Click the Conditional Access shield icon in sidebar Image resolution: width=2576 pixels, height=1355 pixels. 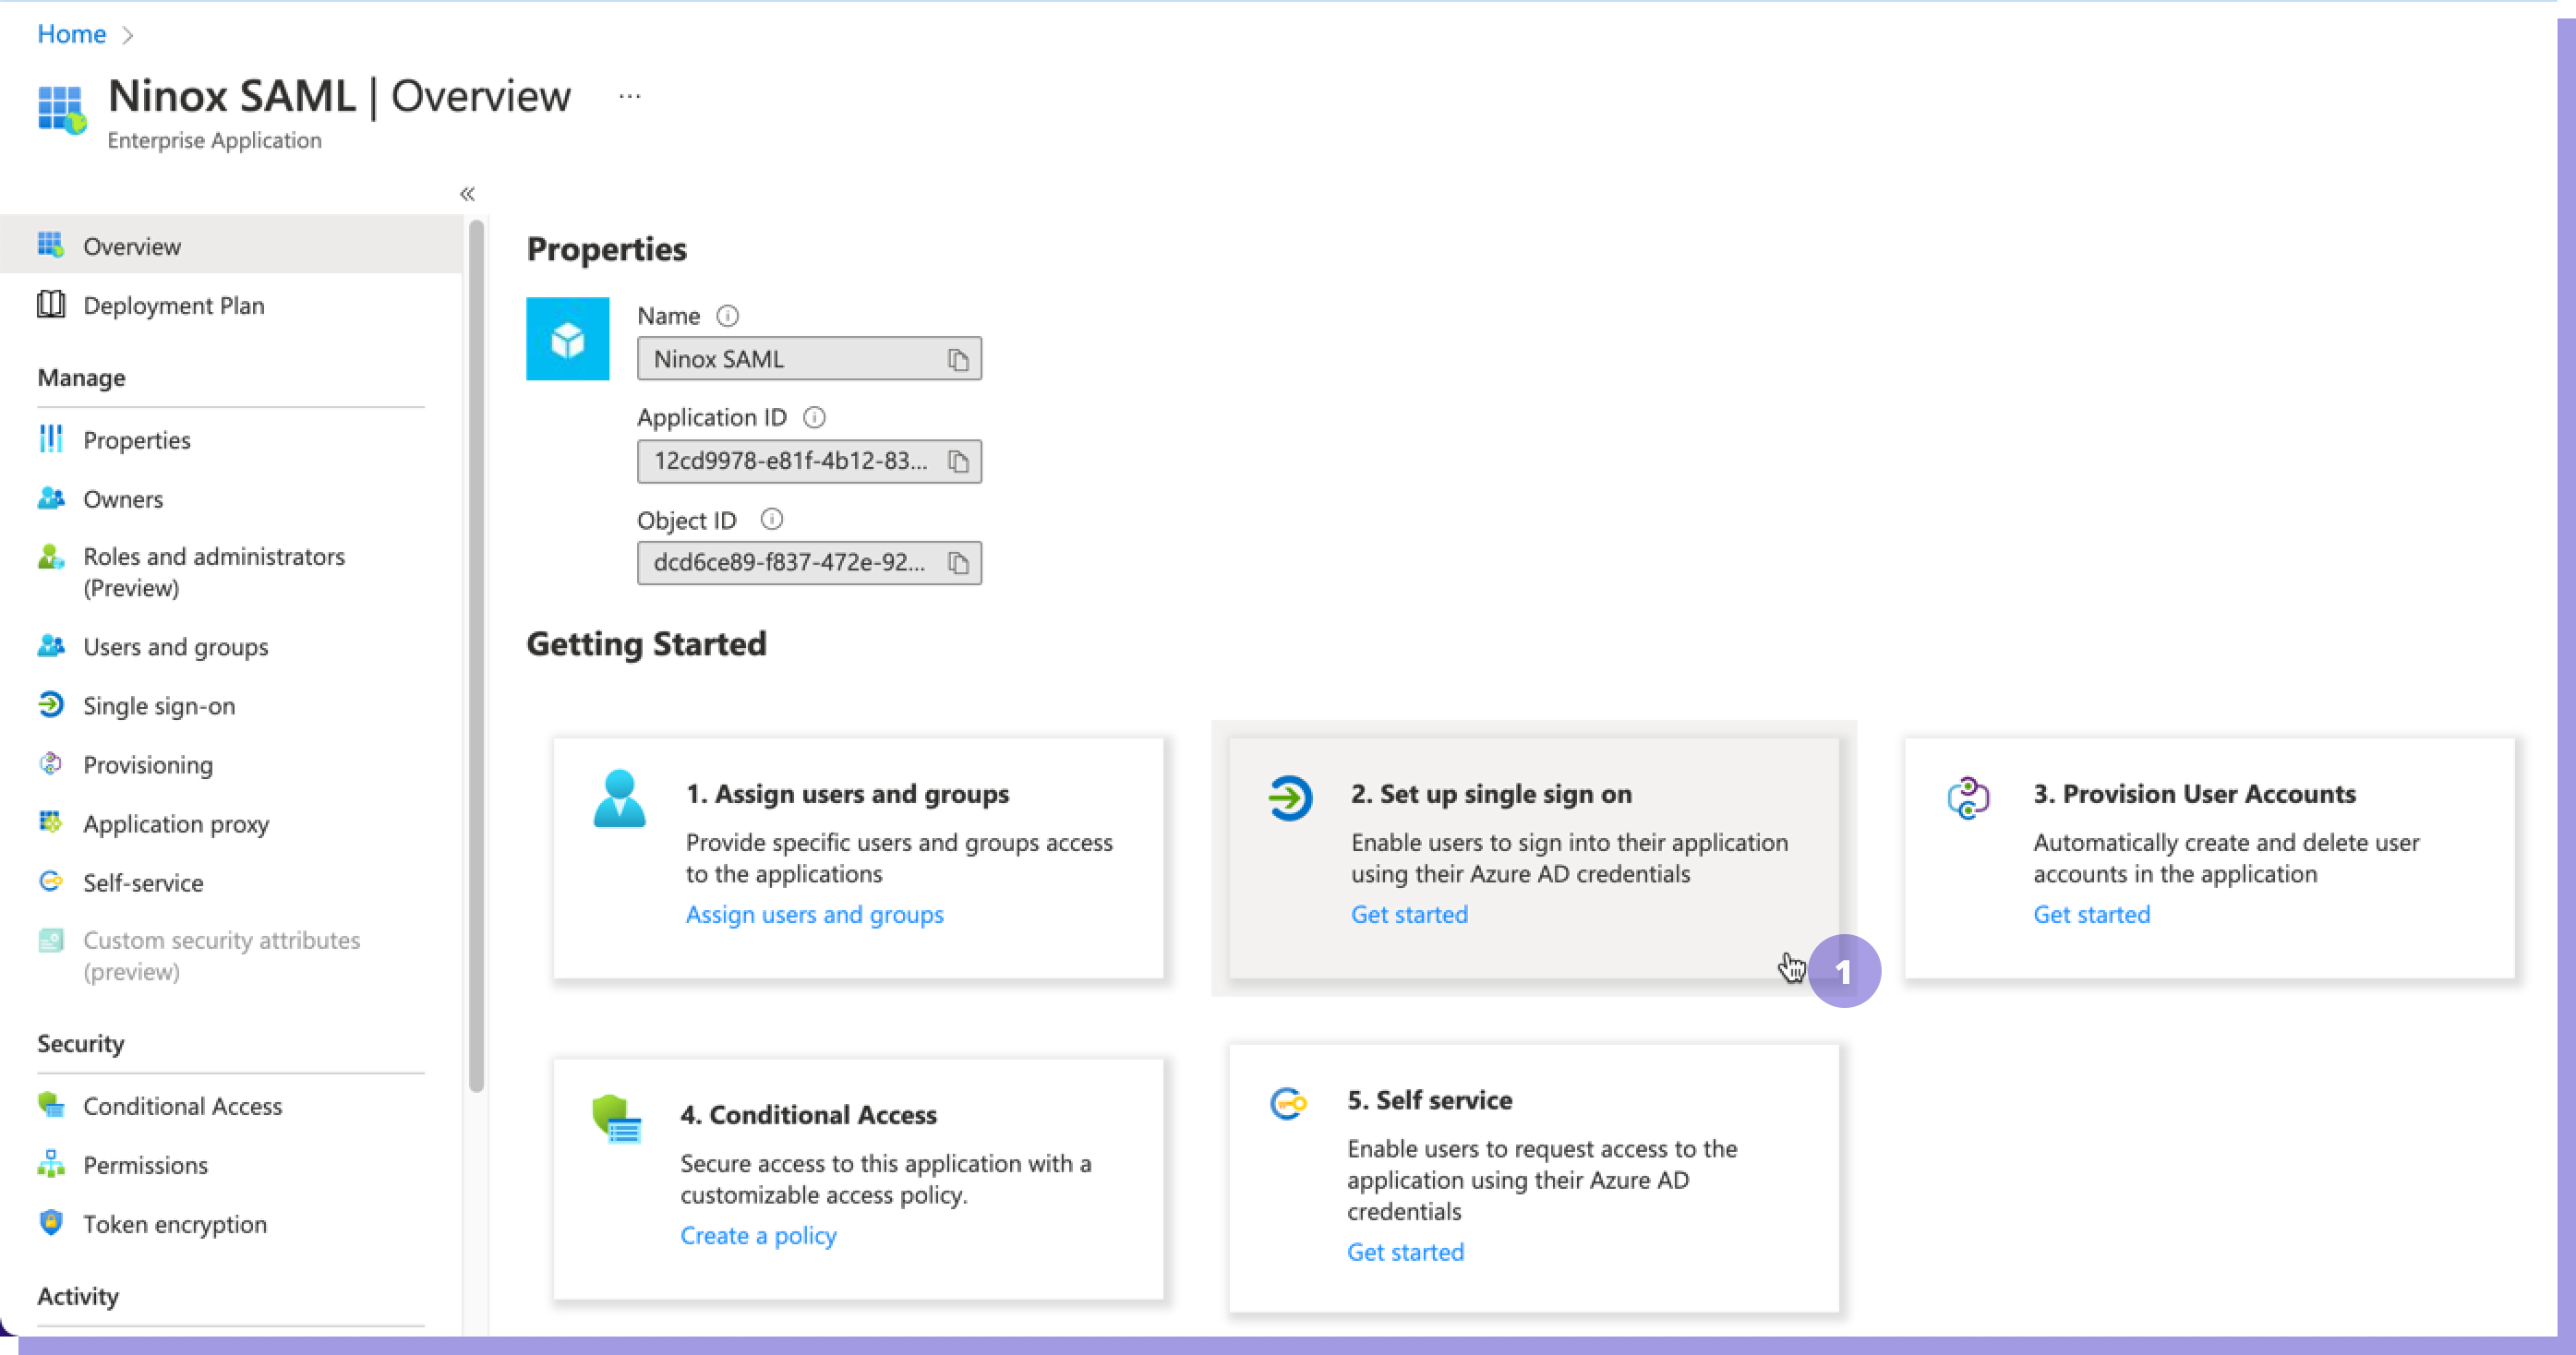(x=51, y=1104)
